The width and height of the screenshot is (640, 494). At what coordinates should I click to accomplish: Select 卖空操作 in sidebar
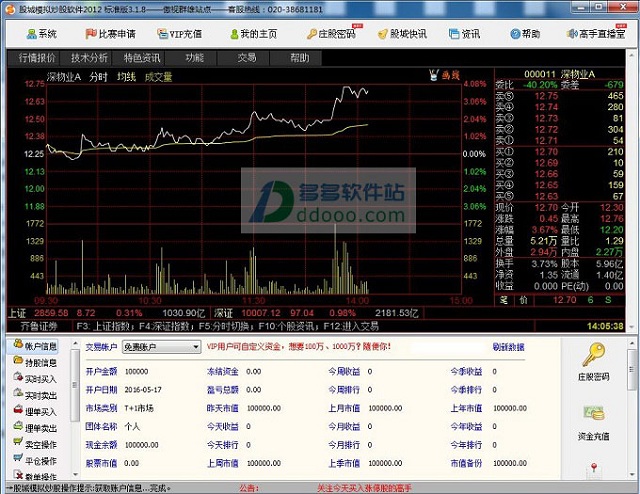(x=34, y=444)
